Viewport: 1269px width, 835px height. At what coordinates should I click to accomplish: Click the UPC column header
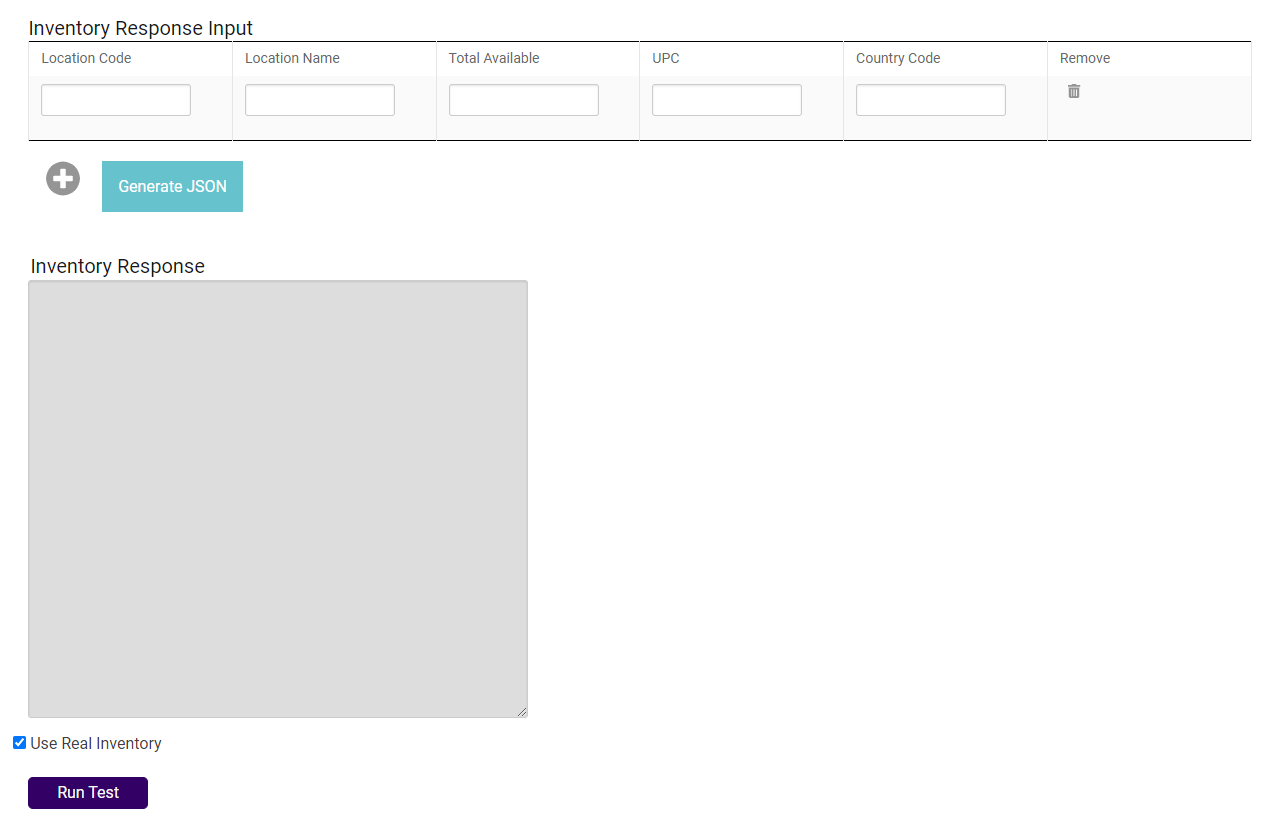(665, 58)
